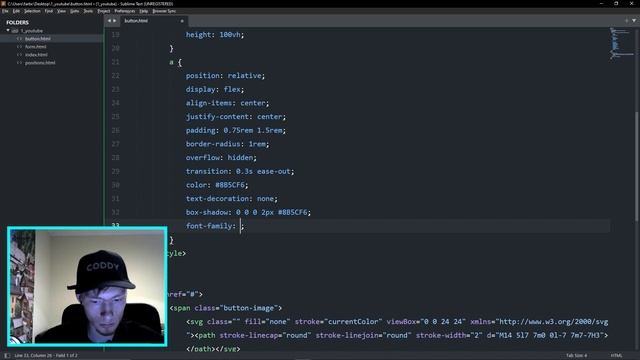Click the 'font-family:' property text
This screenshot has height=360, width=640.
click(211, 226)
